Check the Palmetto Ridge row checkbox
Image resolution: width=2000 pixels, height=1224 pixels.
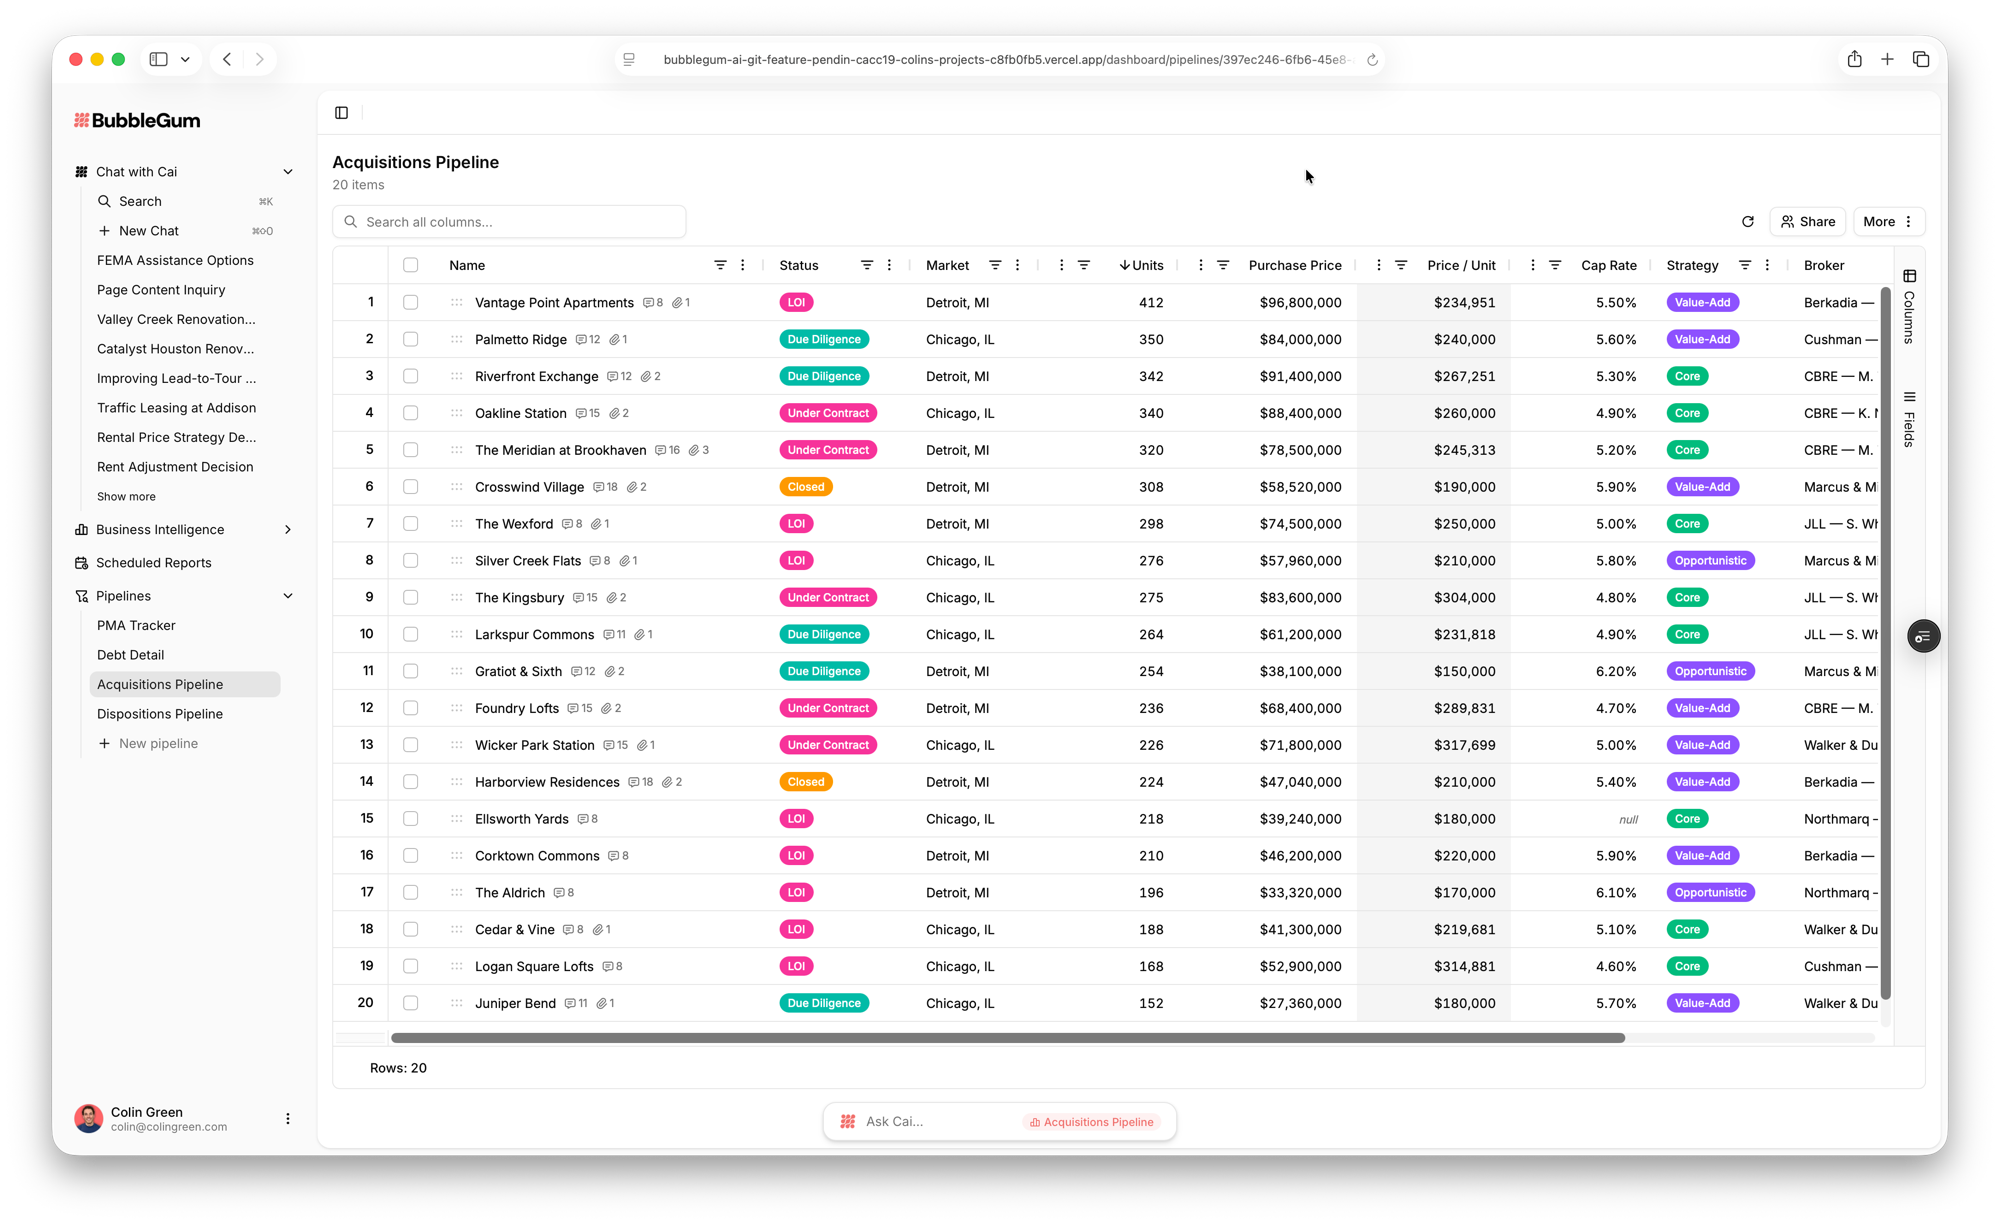(411, 339)
